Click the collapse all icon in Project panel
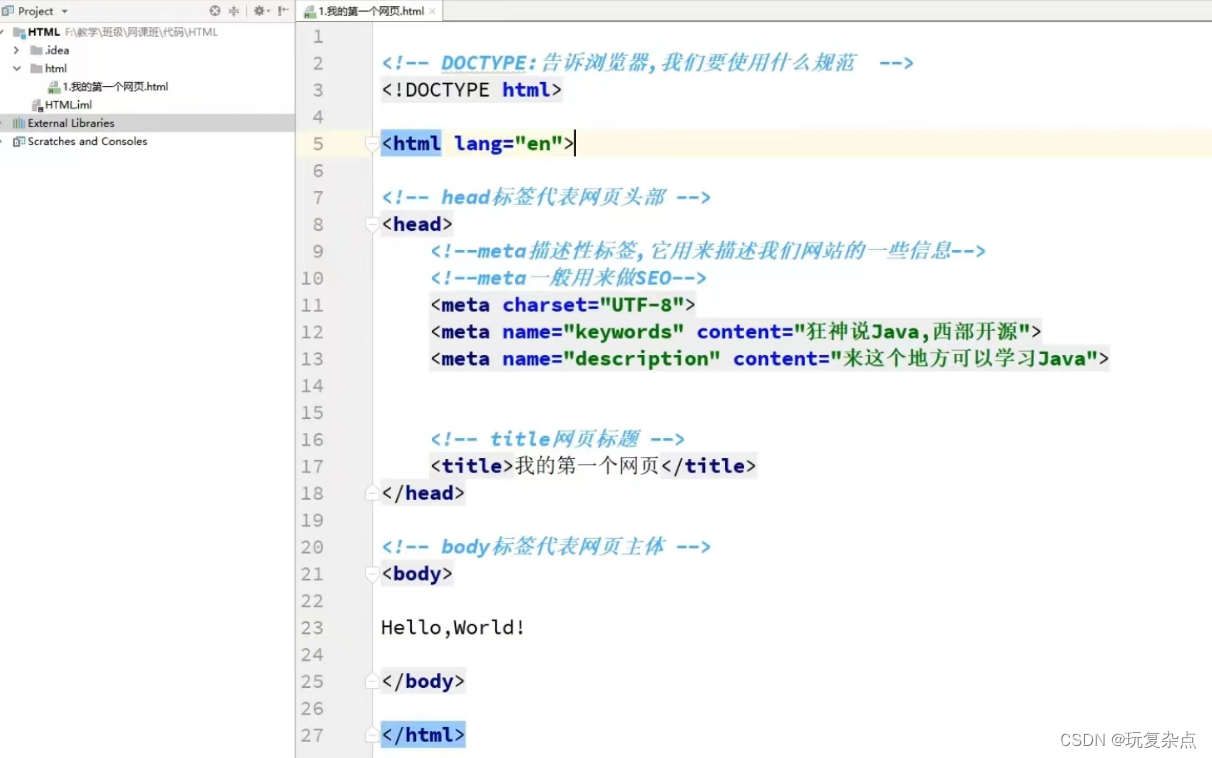Image resolution: width=1212 pixels, height=758 pixels. point(235,11)
